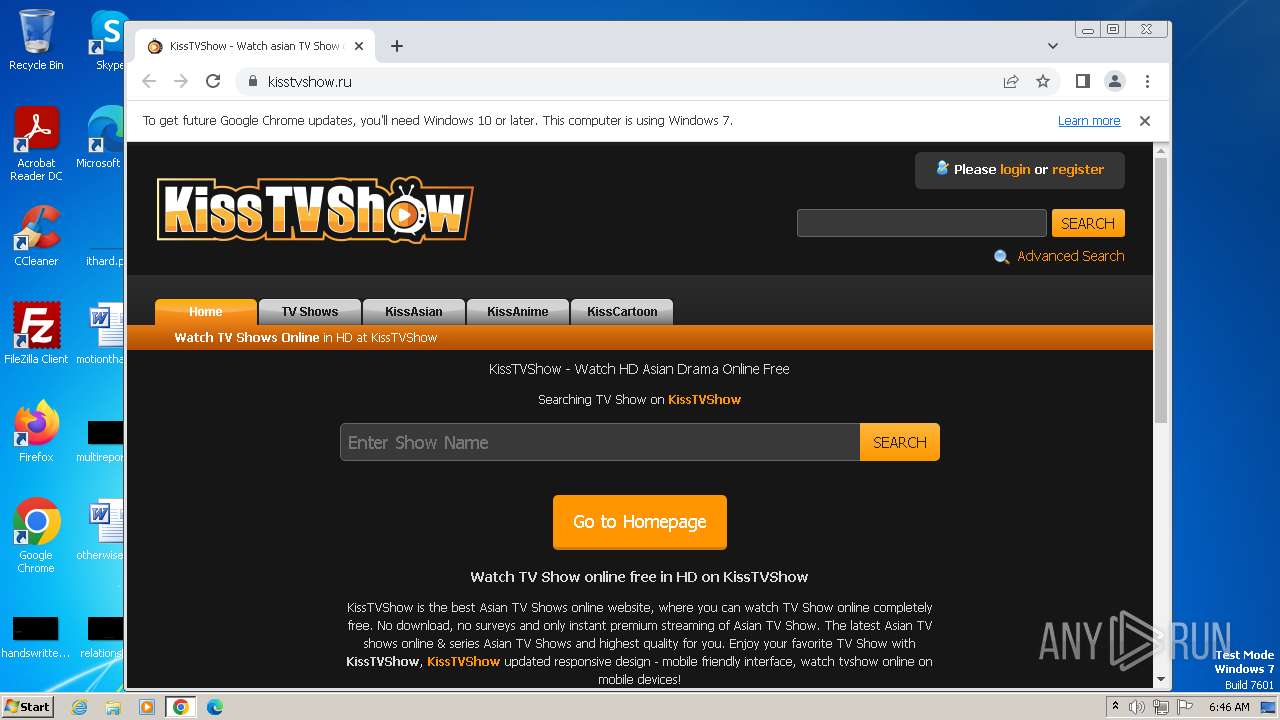This screenshot has height=720, width=1280.
Task: Click the Enter Show Name field
Action: pyautogui.click(x=600, y=442)
